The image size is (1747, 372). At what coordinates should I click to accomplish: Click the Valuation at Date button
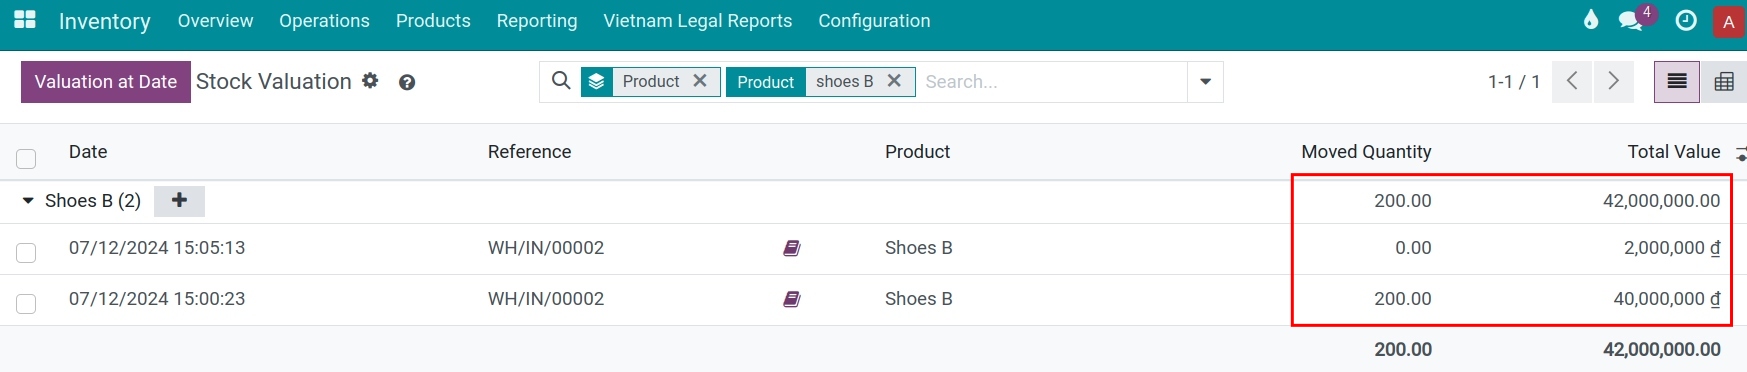point(106,82)
